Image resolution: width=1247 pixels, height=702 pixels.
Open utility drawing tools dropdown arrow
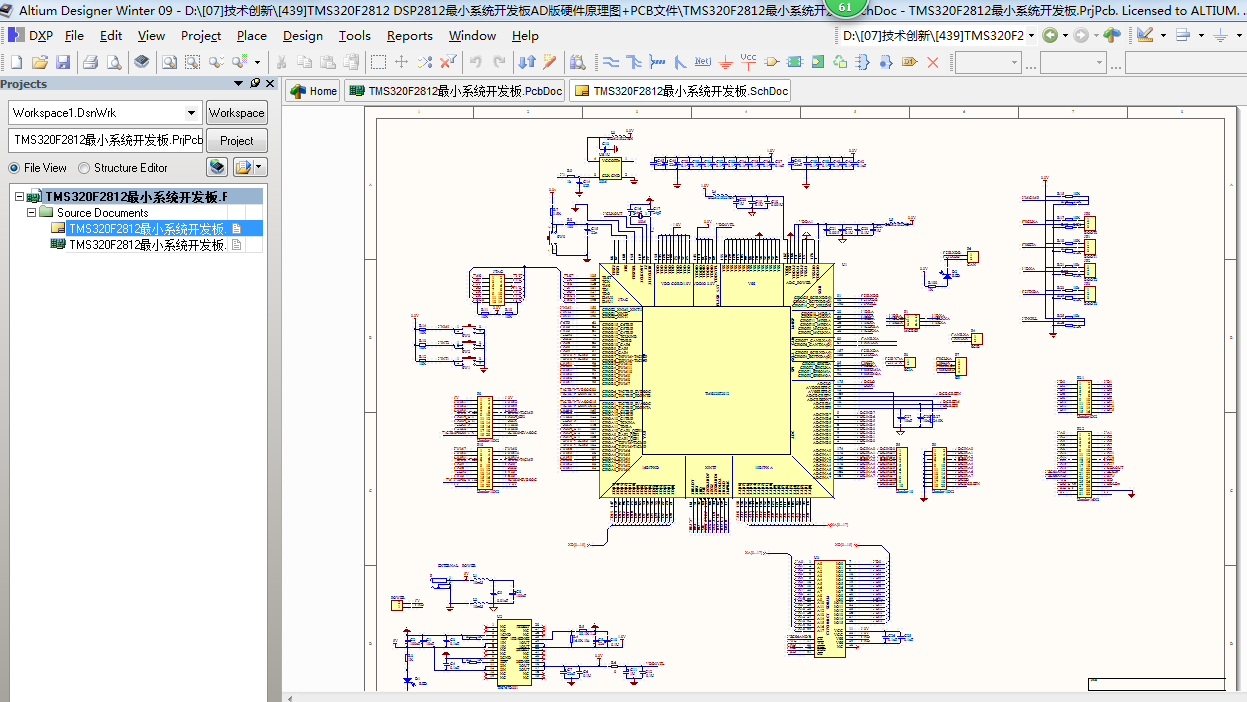coord(1163,35)
